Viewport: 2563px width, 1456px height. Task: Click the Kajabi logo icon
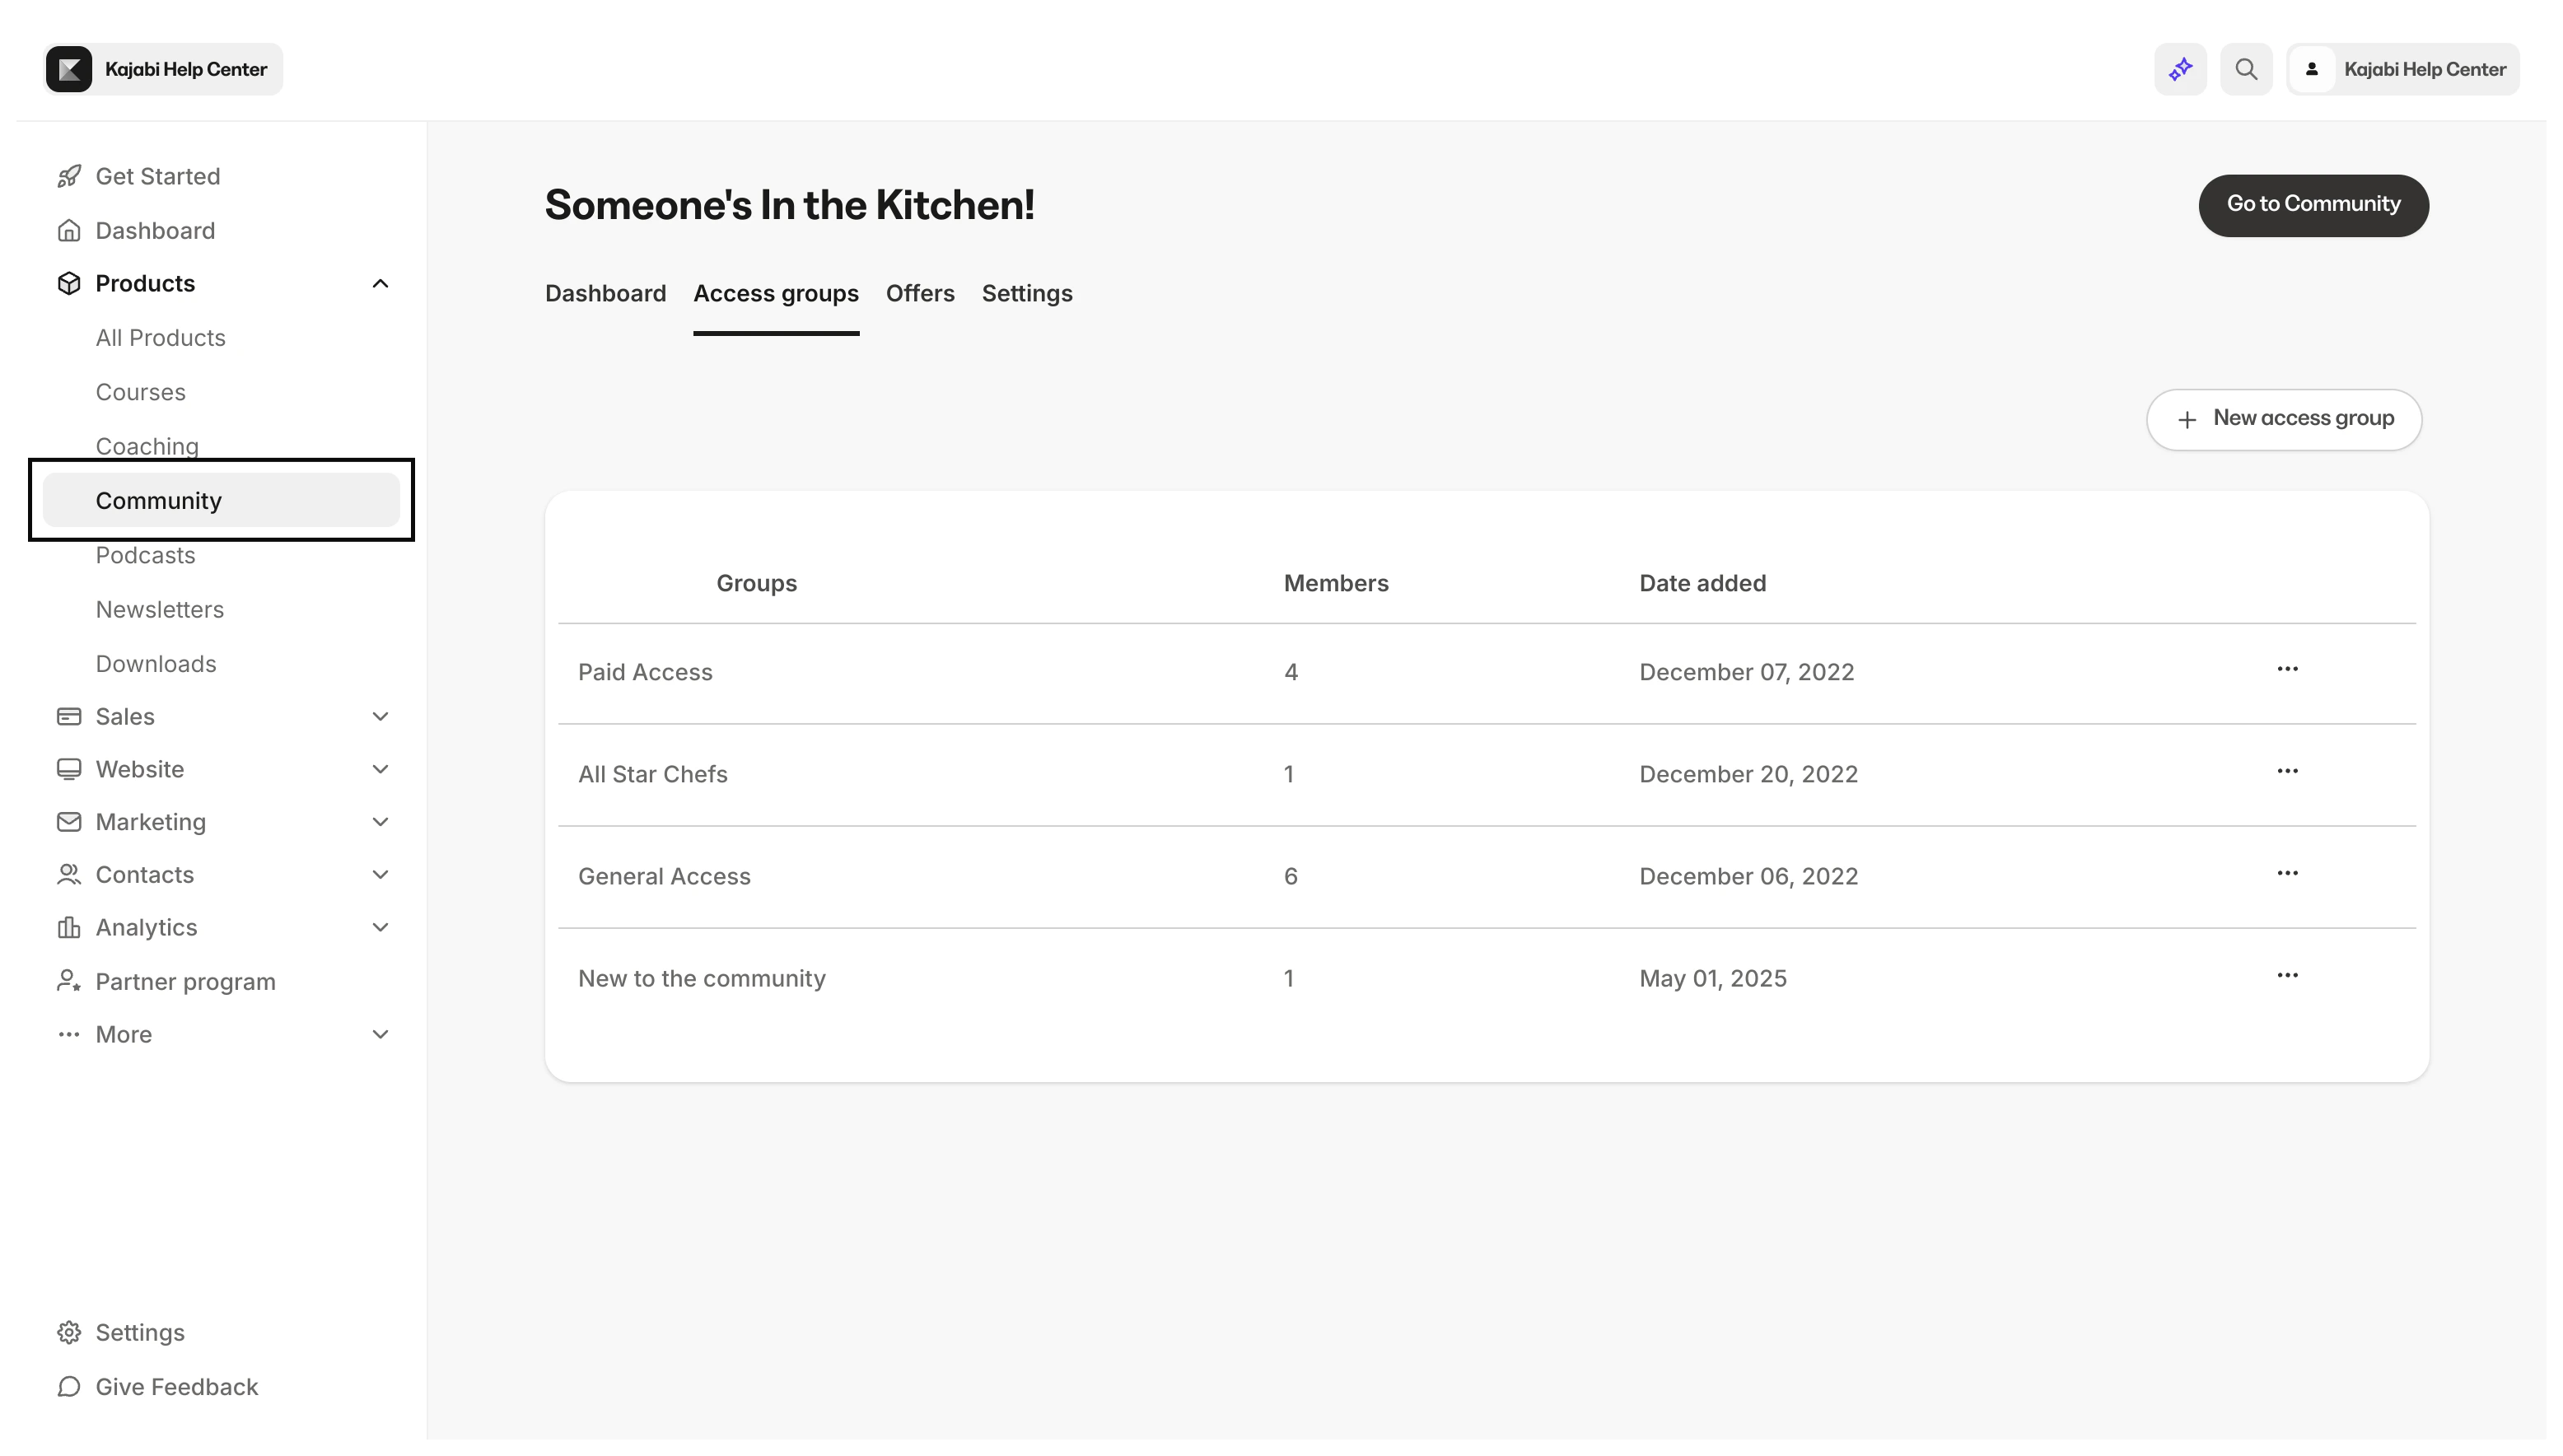pyautogui.click(x=69, y=69)
